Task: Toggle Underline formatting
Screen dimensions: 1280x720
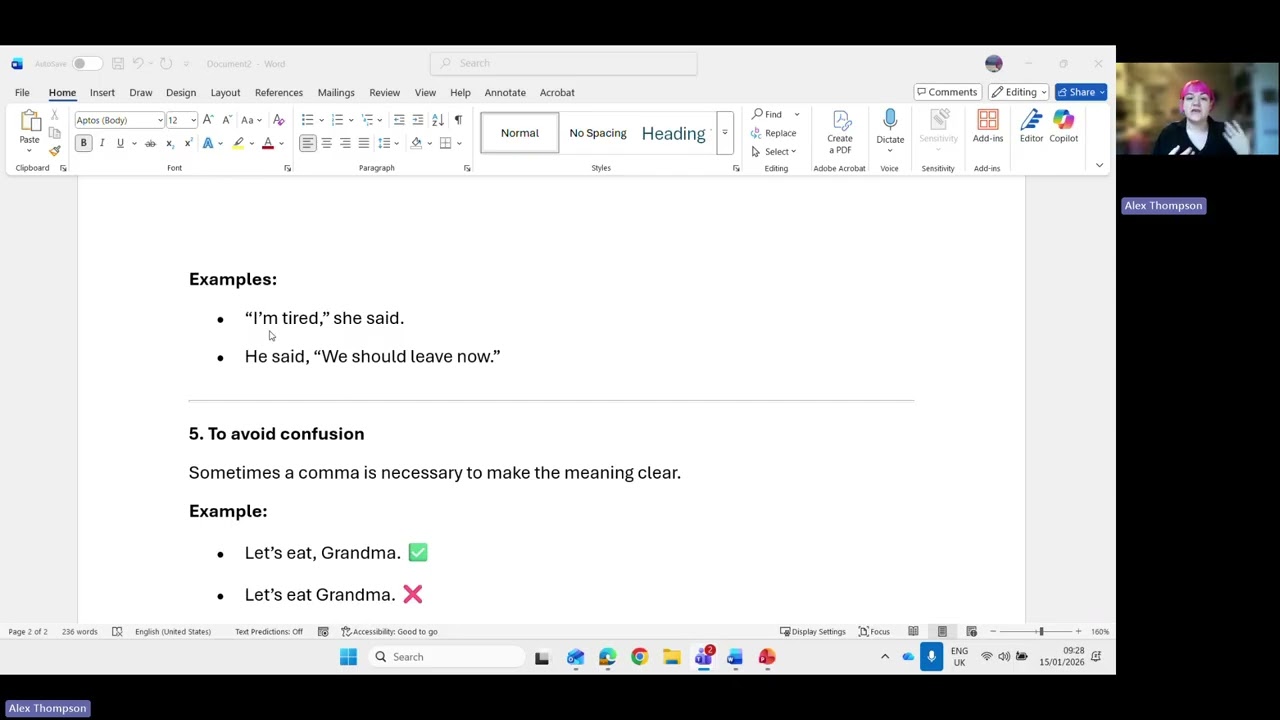Action: (120, 143)
